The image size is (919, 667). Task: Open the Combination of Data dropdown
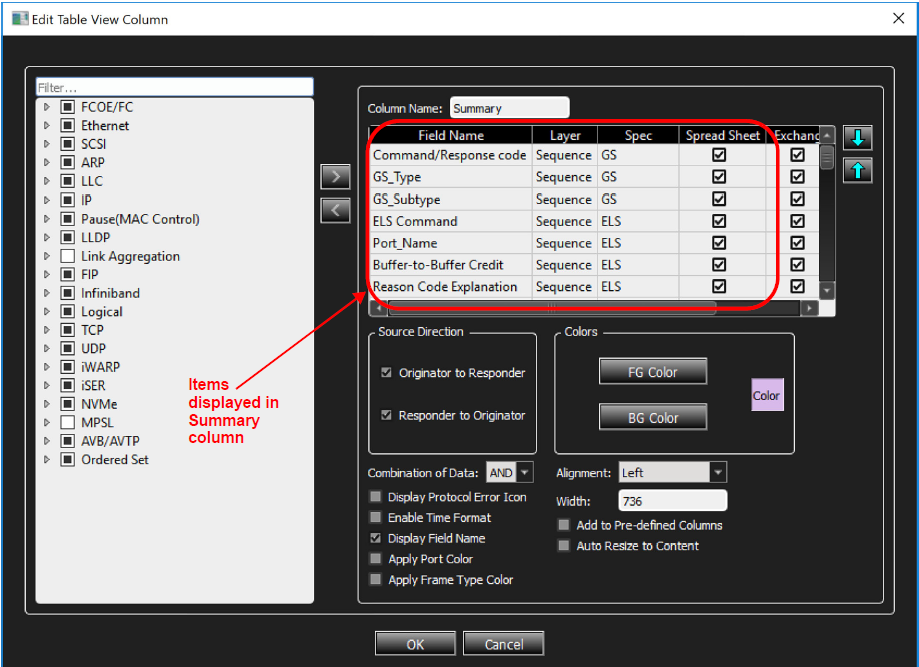(x=525, y=472)
